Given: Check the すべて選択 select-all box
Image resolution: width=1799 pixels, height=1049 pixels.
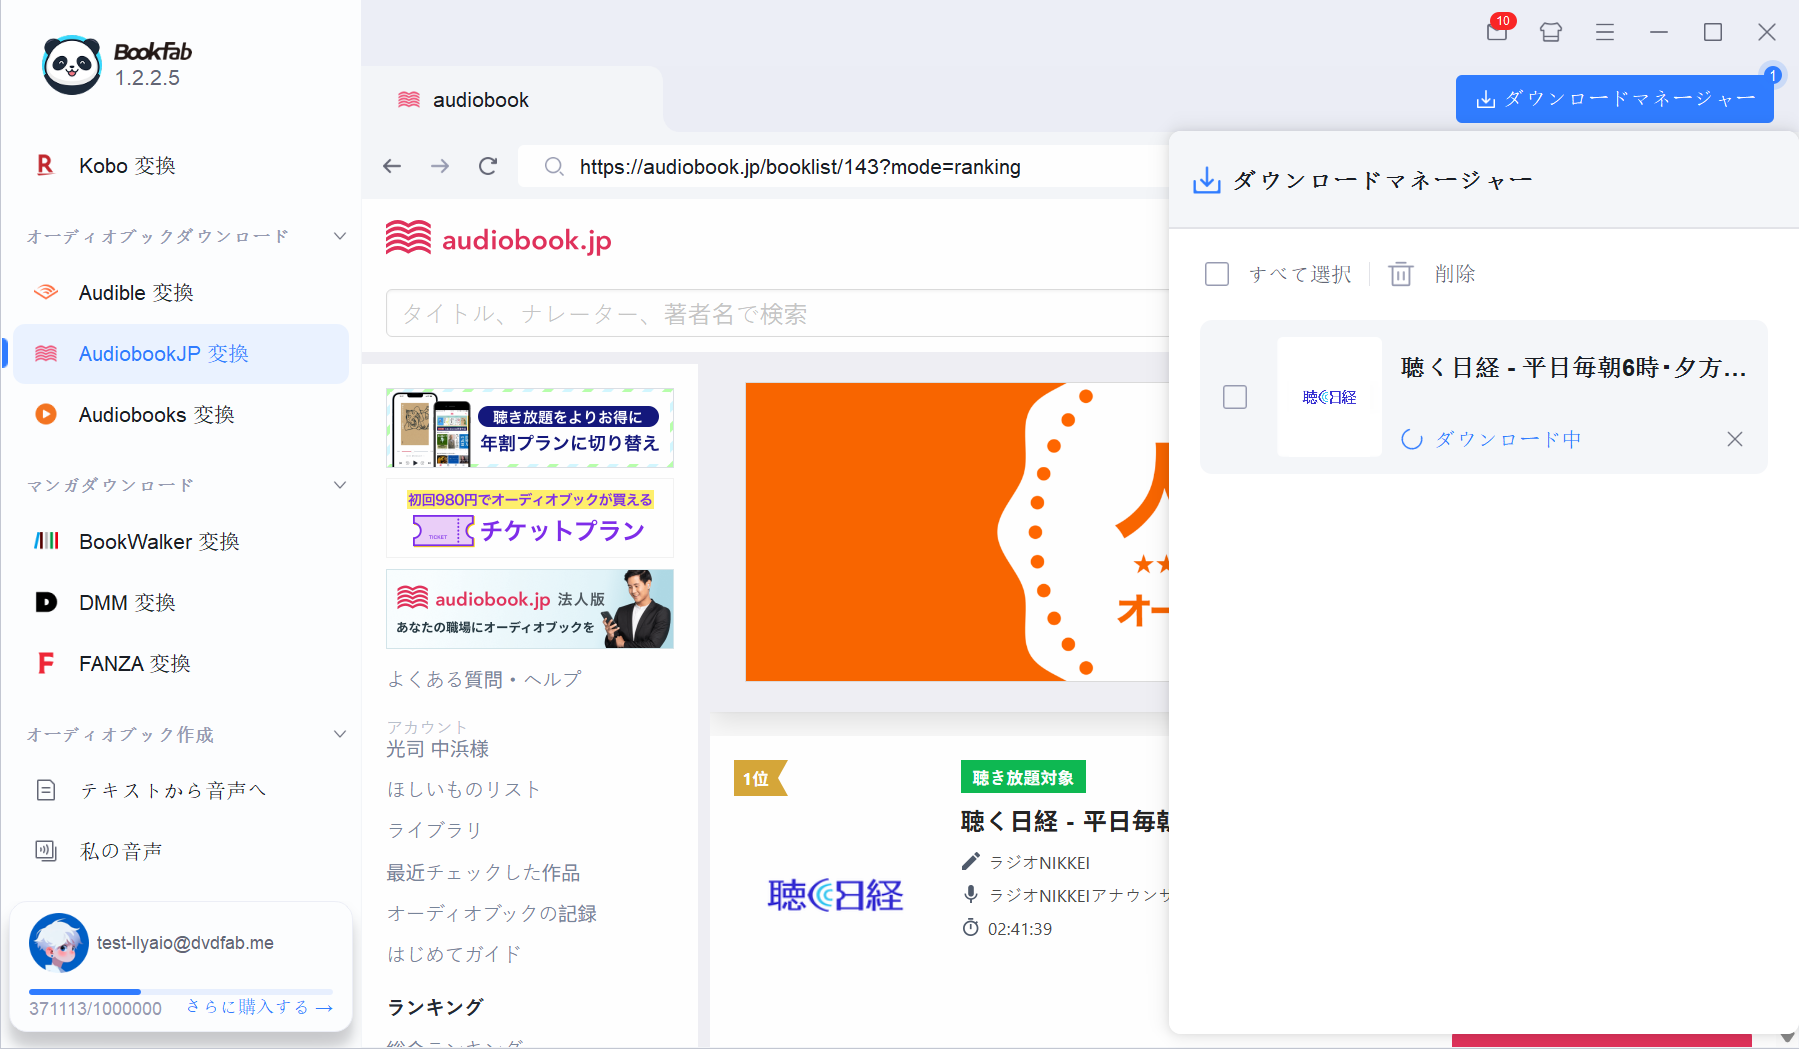Looking at the screenshot, I should click(1217, 273).
